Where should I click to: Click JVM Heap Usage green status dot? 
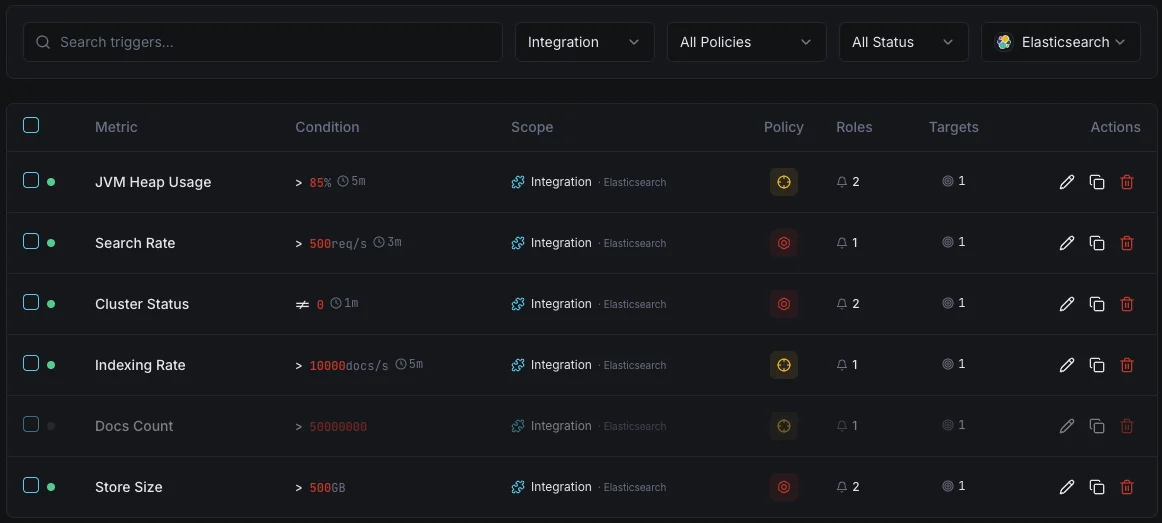tap(51, 182)
